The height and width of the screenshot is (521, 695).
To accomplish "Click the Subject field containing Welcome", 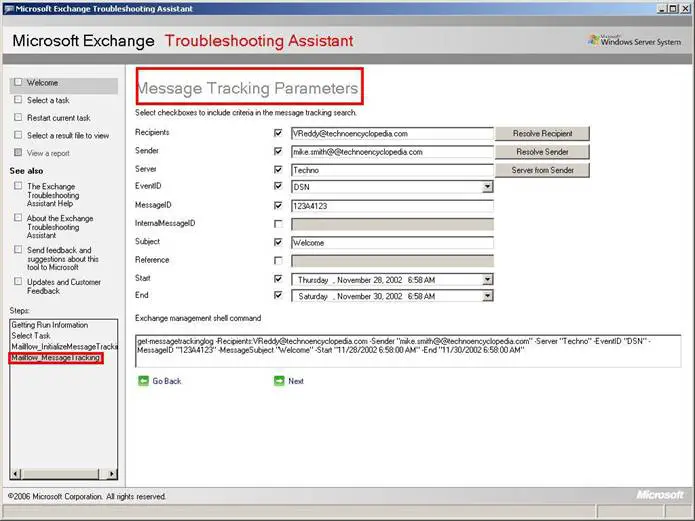I will click(x=392, y=243).
